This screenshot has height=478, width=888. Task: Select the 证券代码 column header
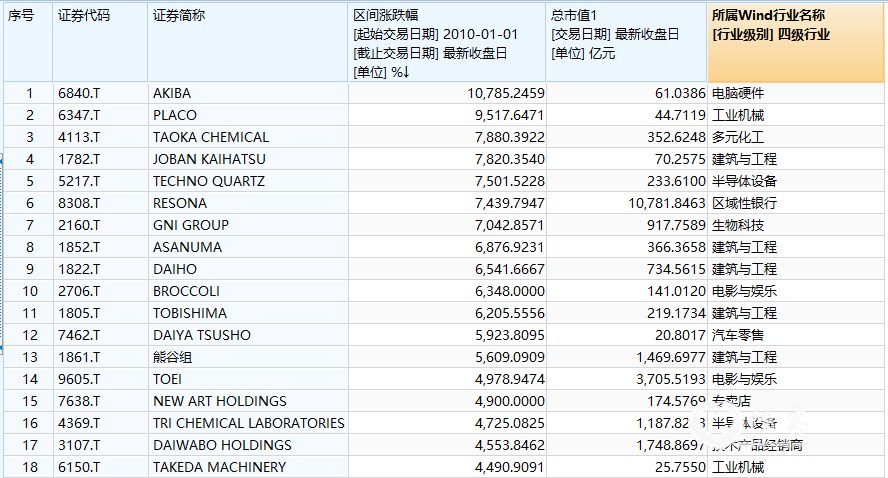[100, 43]
